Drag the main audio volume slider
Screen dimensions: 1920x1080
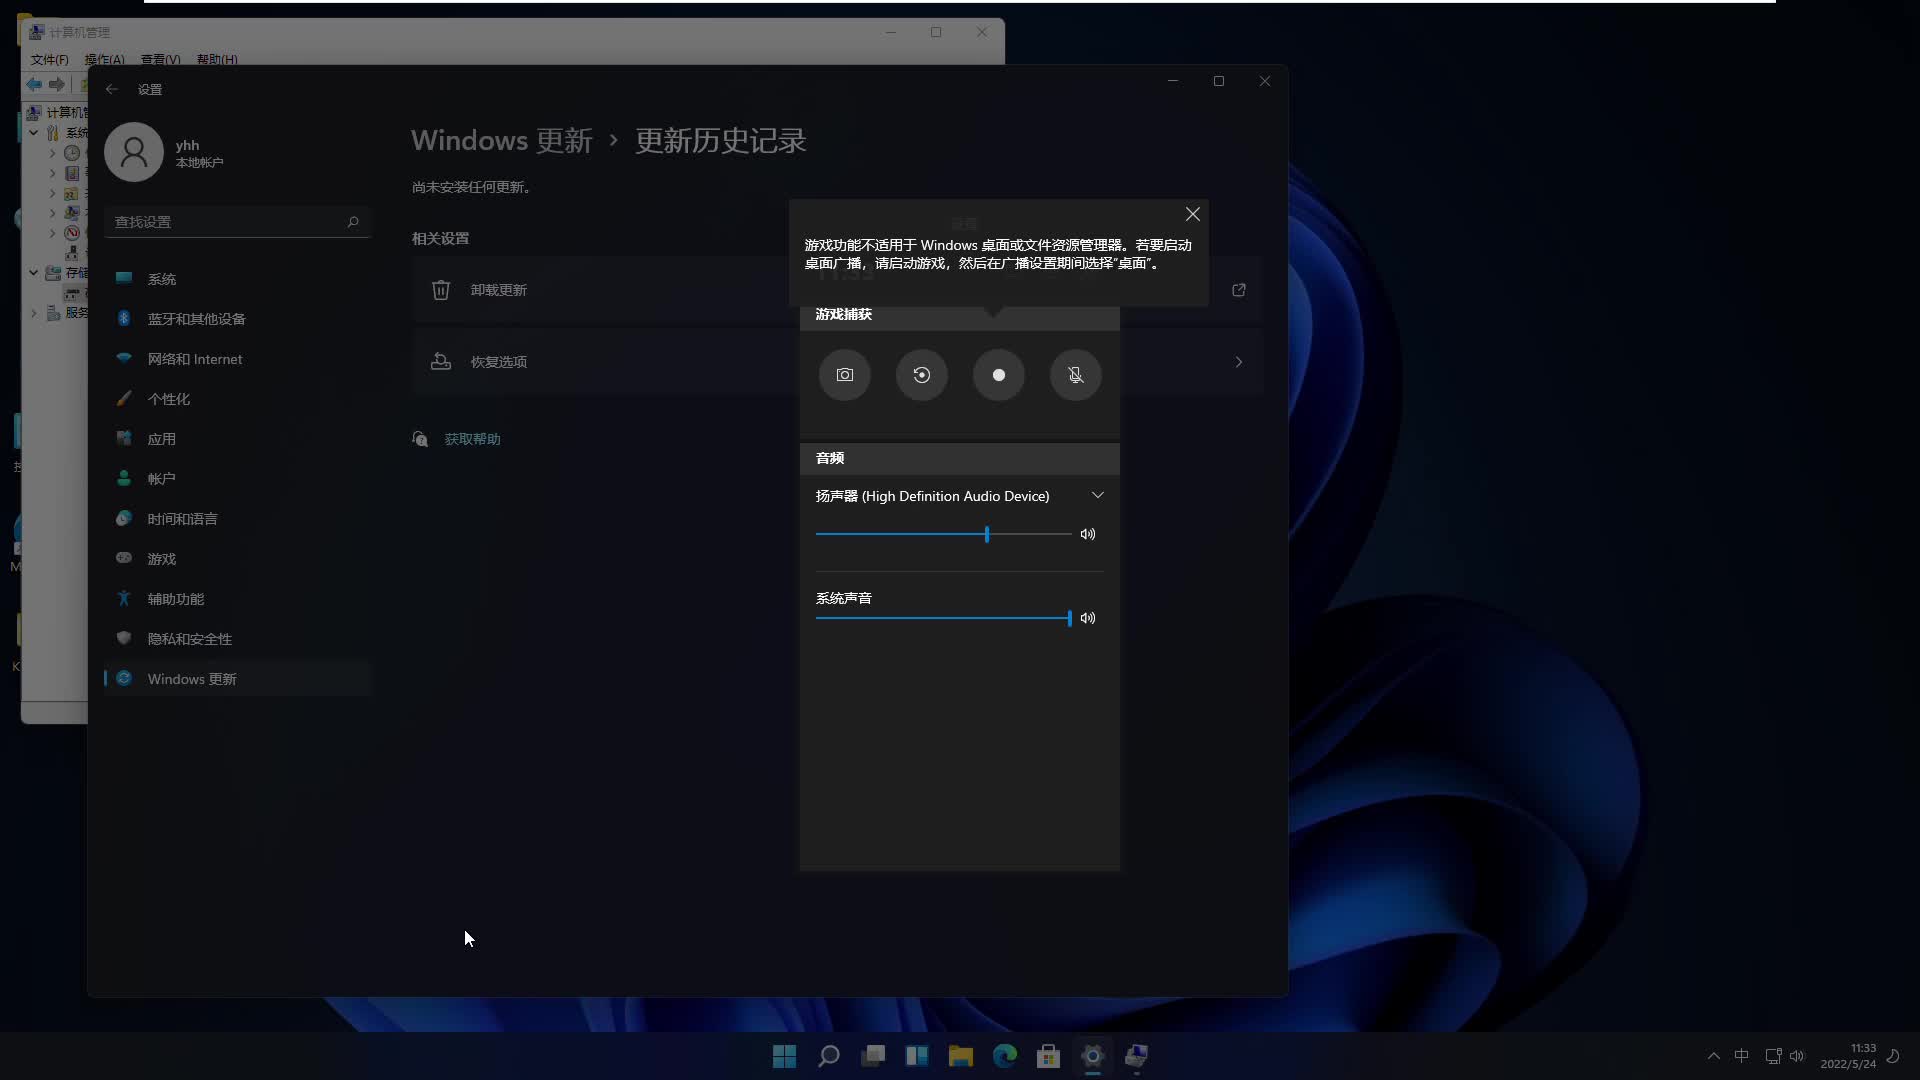986,534
